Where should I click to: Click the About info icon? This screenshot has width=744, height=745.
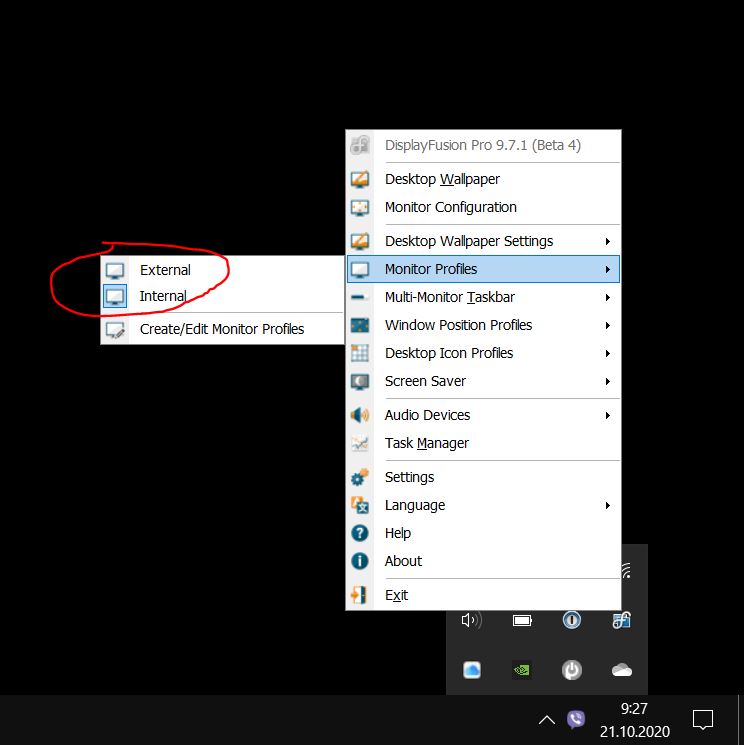tap(360, 561)
